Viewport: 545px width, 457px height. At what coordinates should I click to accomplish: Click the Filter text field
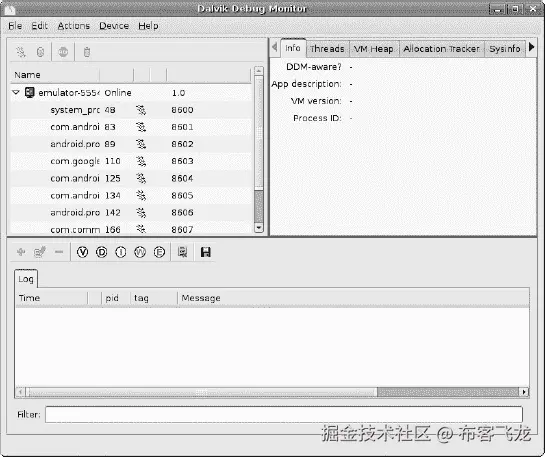pyautogui.click(x=284, y=414)
